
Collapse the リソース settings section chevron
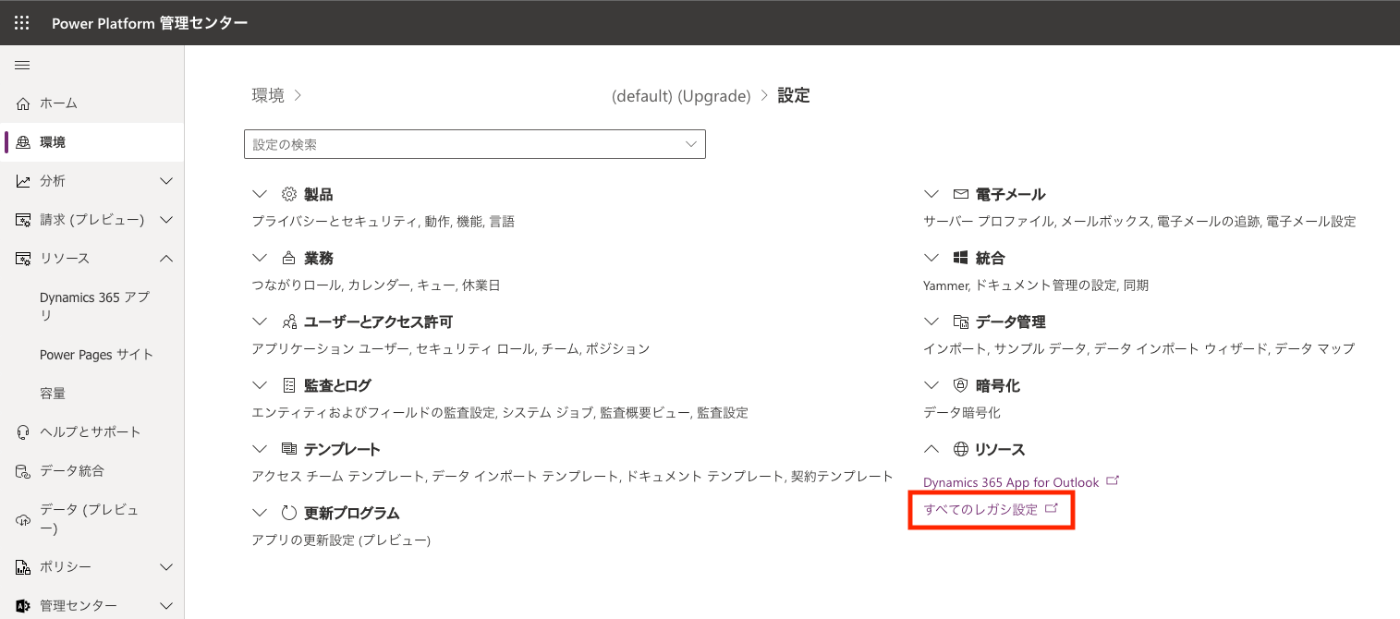tap(932, 449)
